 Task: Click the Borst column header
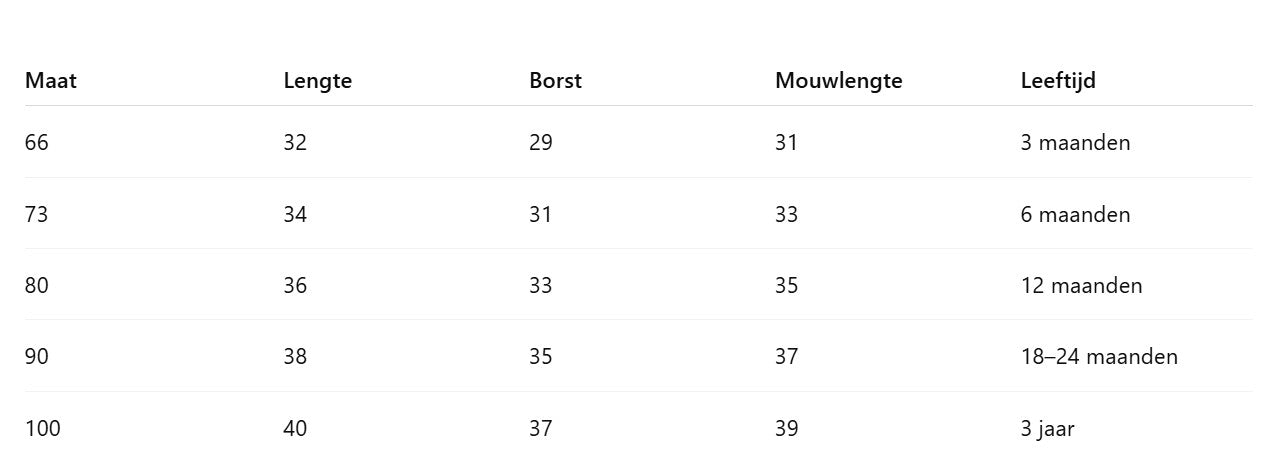555,81
